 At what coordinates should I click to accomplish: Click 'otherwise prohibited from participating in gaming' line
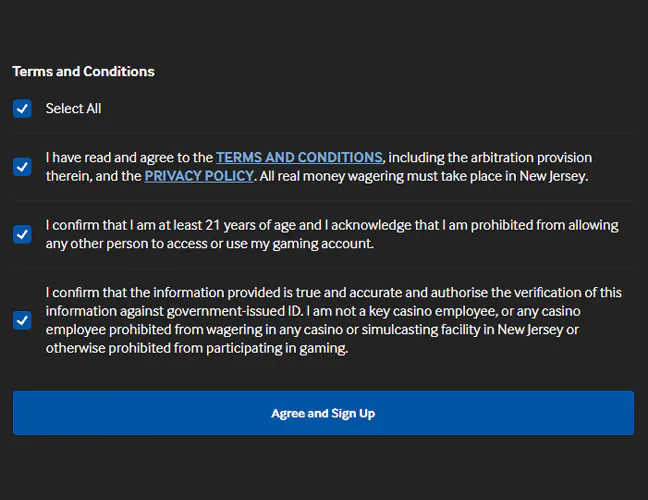click(197, 348)
